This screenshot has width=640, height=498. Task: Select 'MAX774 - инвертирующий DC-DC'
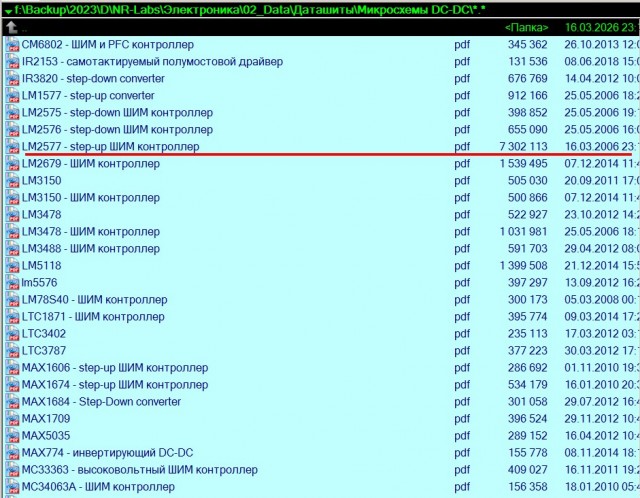107,453
